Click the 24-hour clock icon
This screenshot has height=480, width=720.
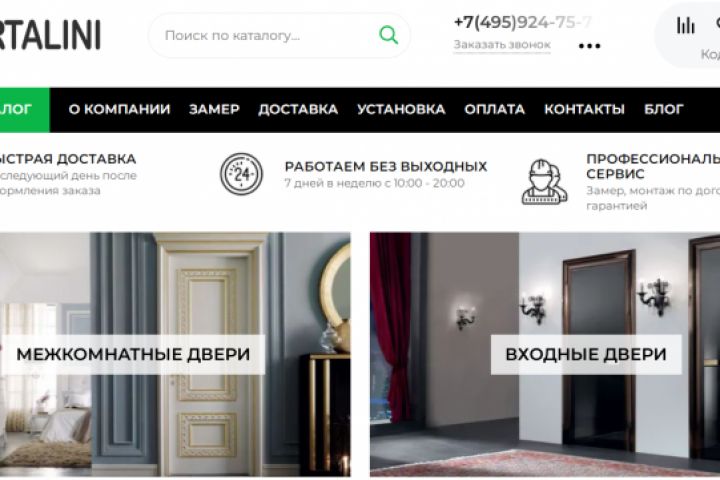coord(241,174)
